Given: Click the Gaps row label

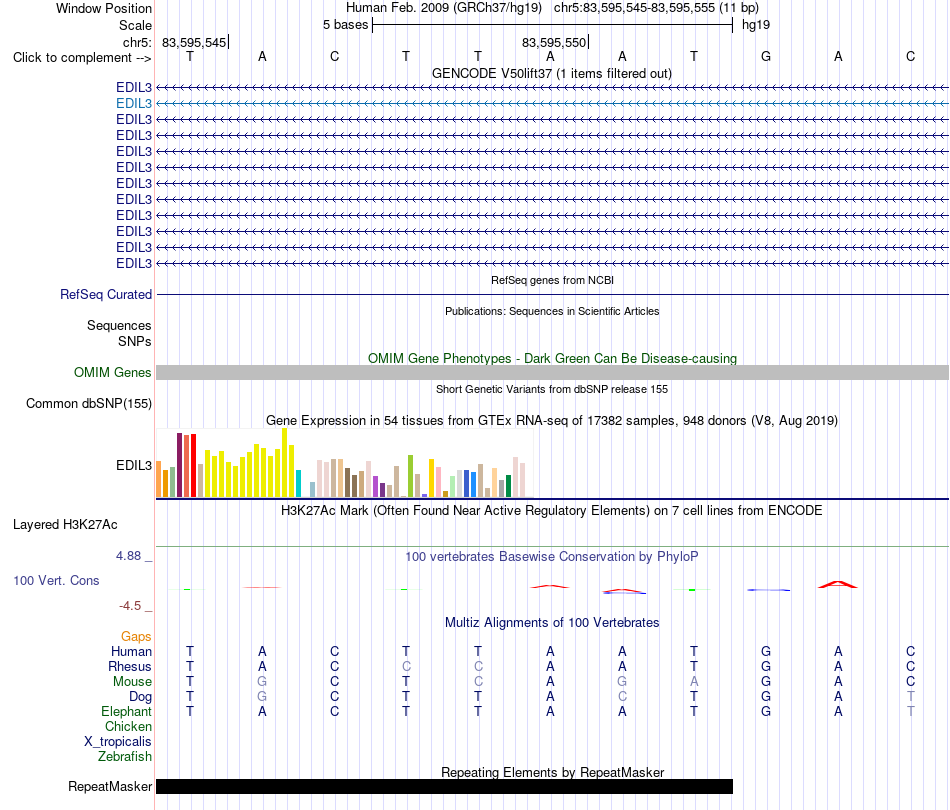Looking at the screenshot, I should [x=136, y=636].
